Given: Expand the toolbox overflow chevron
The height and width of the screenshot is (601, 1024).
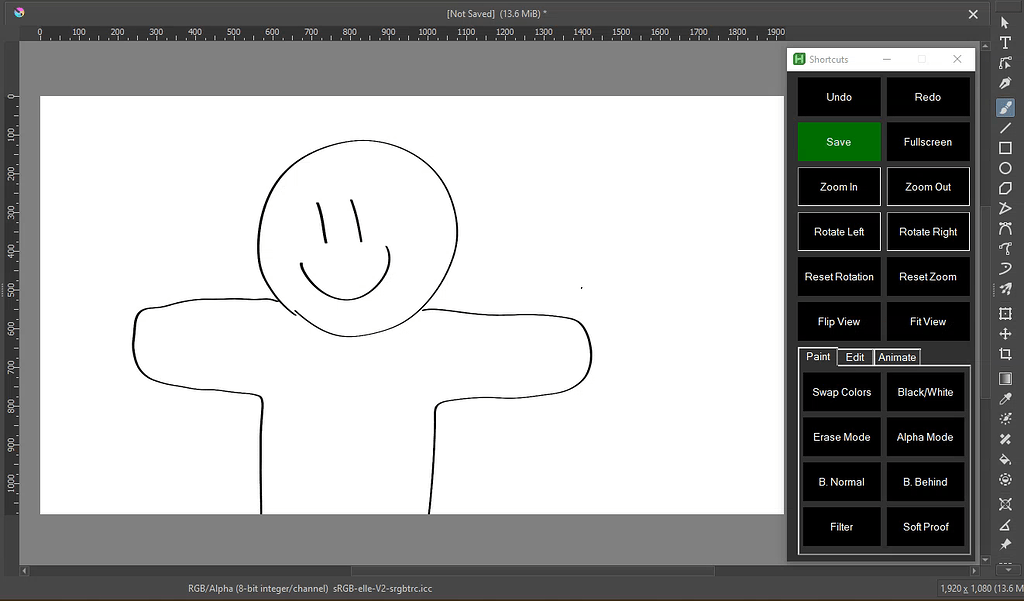Looking at the screenshot, I should point(1008,569).
